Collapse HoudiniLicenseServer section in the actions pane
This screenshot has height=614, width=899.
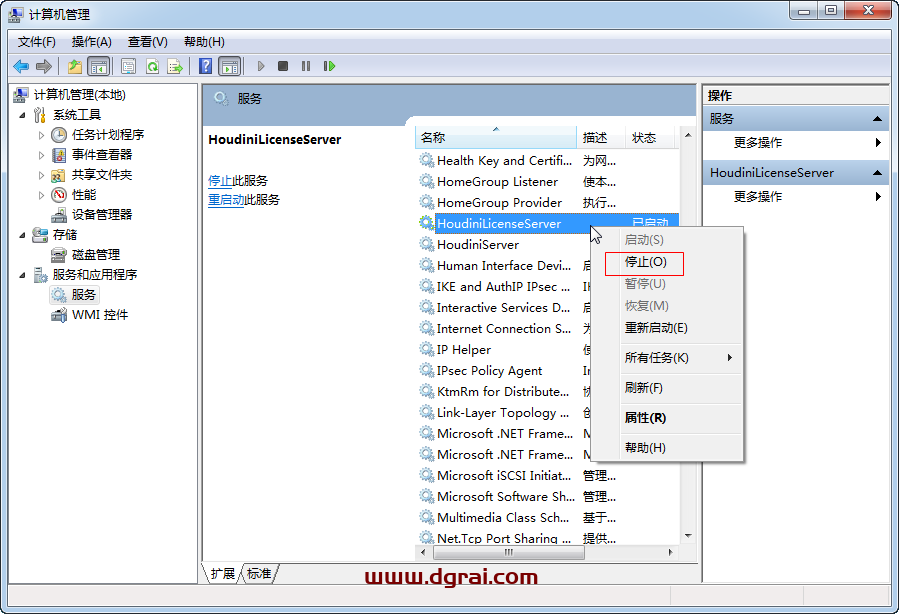click(877, 173)
